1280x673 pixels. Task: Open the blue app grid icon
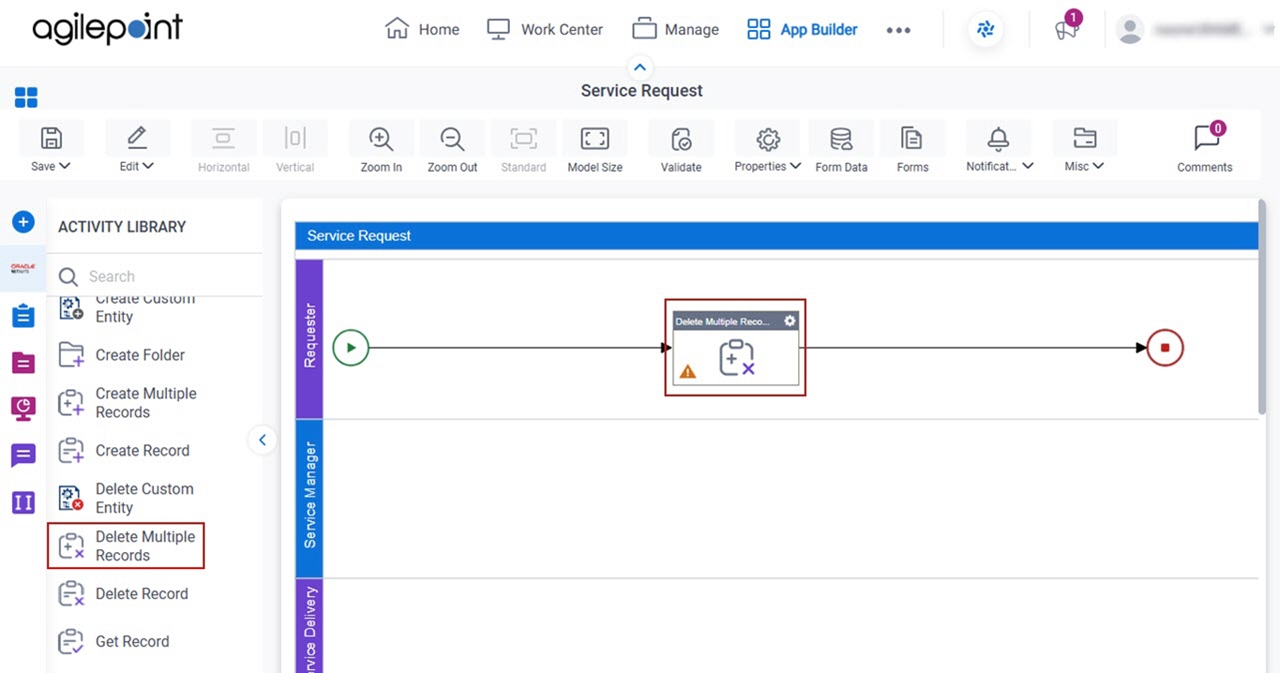click(x=26, y=97)
